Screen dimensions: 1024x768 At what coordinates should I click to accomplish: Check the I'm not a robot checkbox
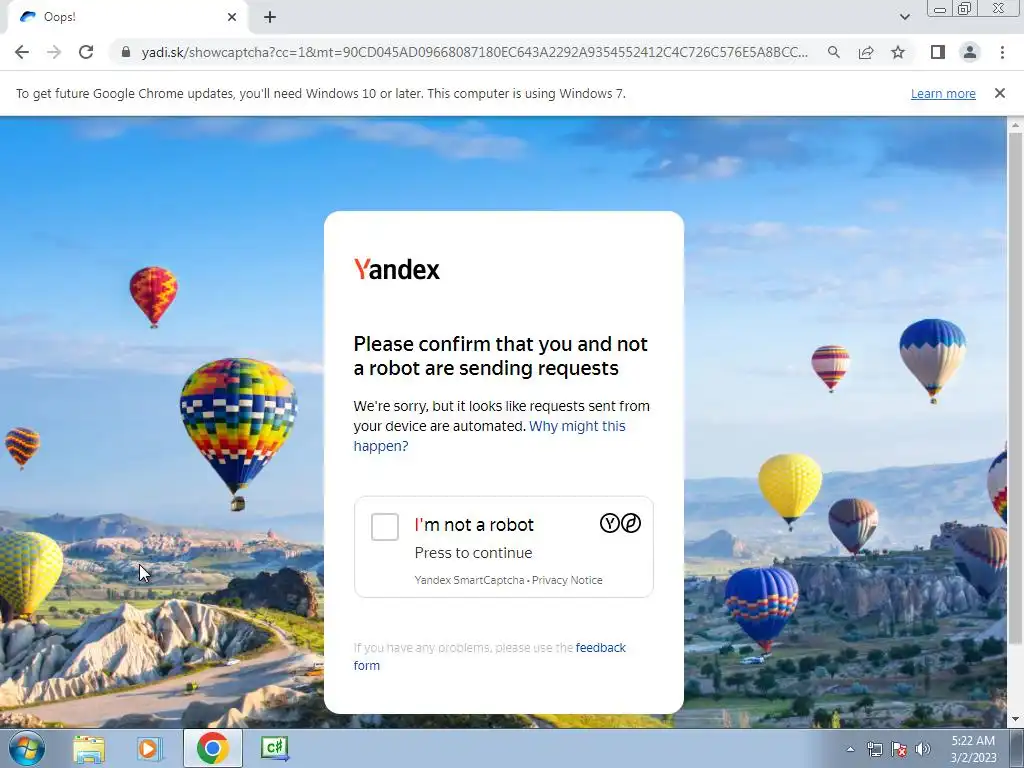[x=385, y=527]
